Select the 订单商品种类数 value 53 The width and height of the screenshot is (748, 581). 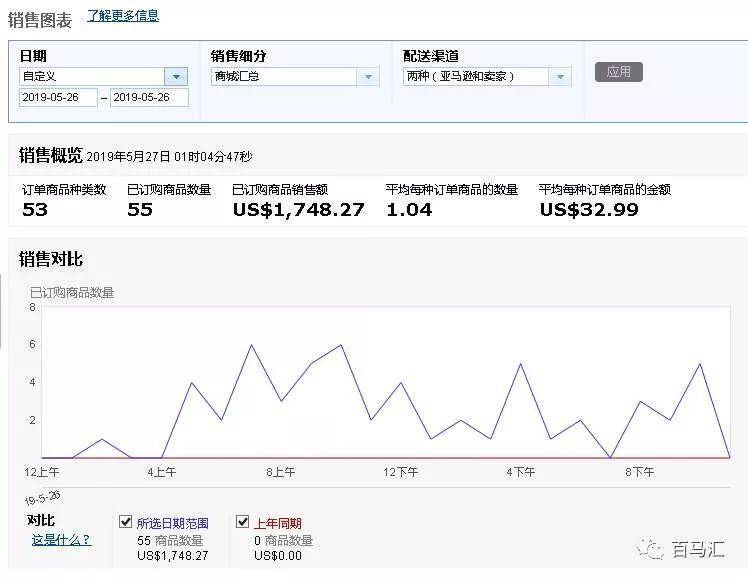pyautogui.click(x=35, y=210)
